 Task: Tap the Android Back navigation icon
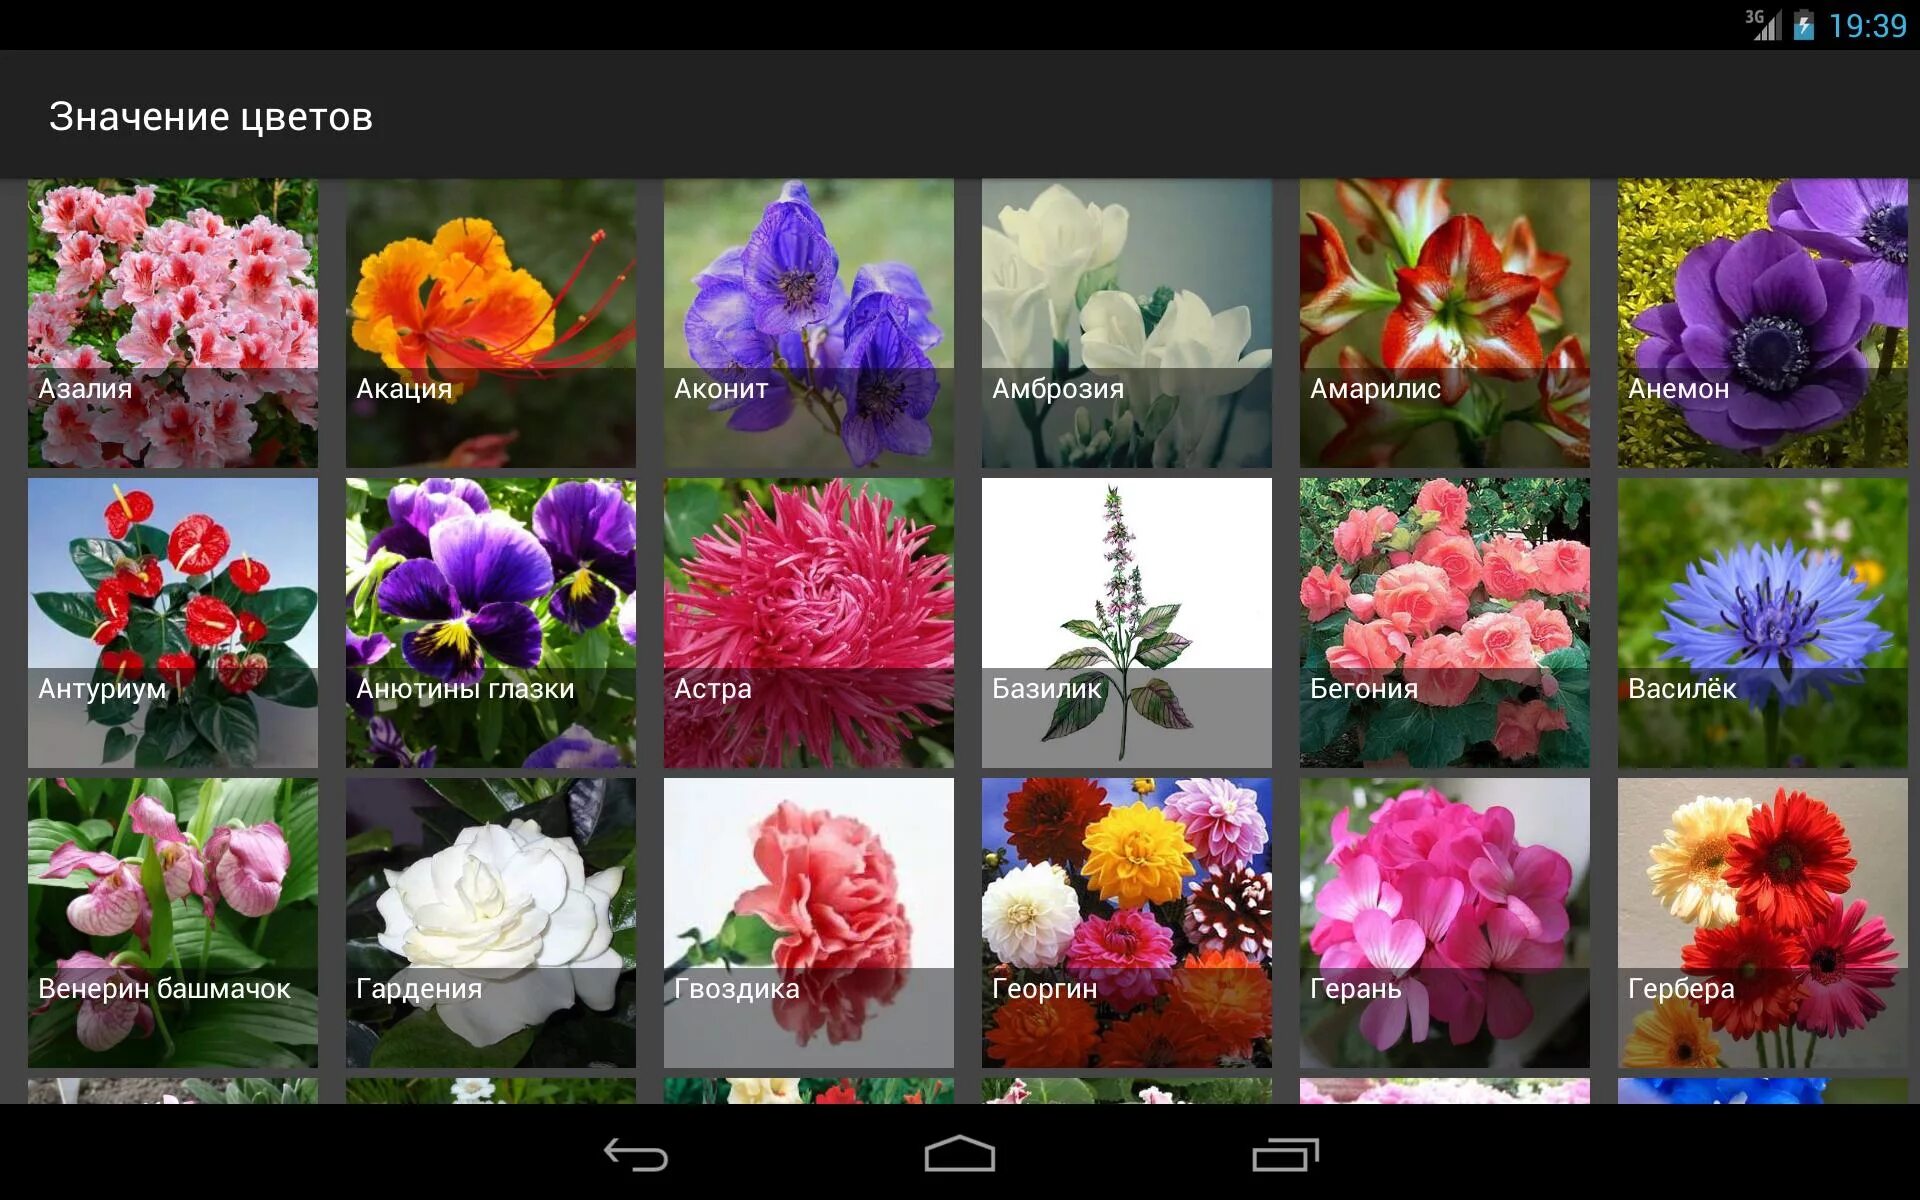[x=636, y=1155]
